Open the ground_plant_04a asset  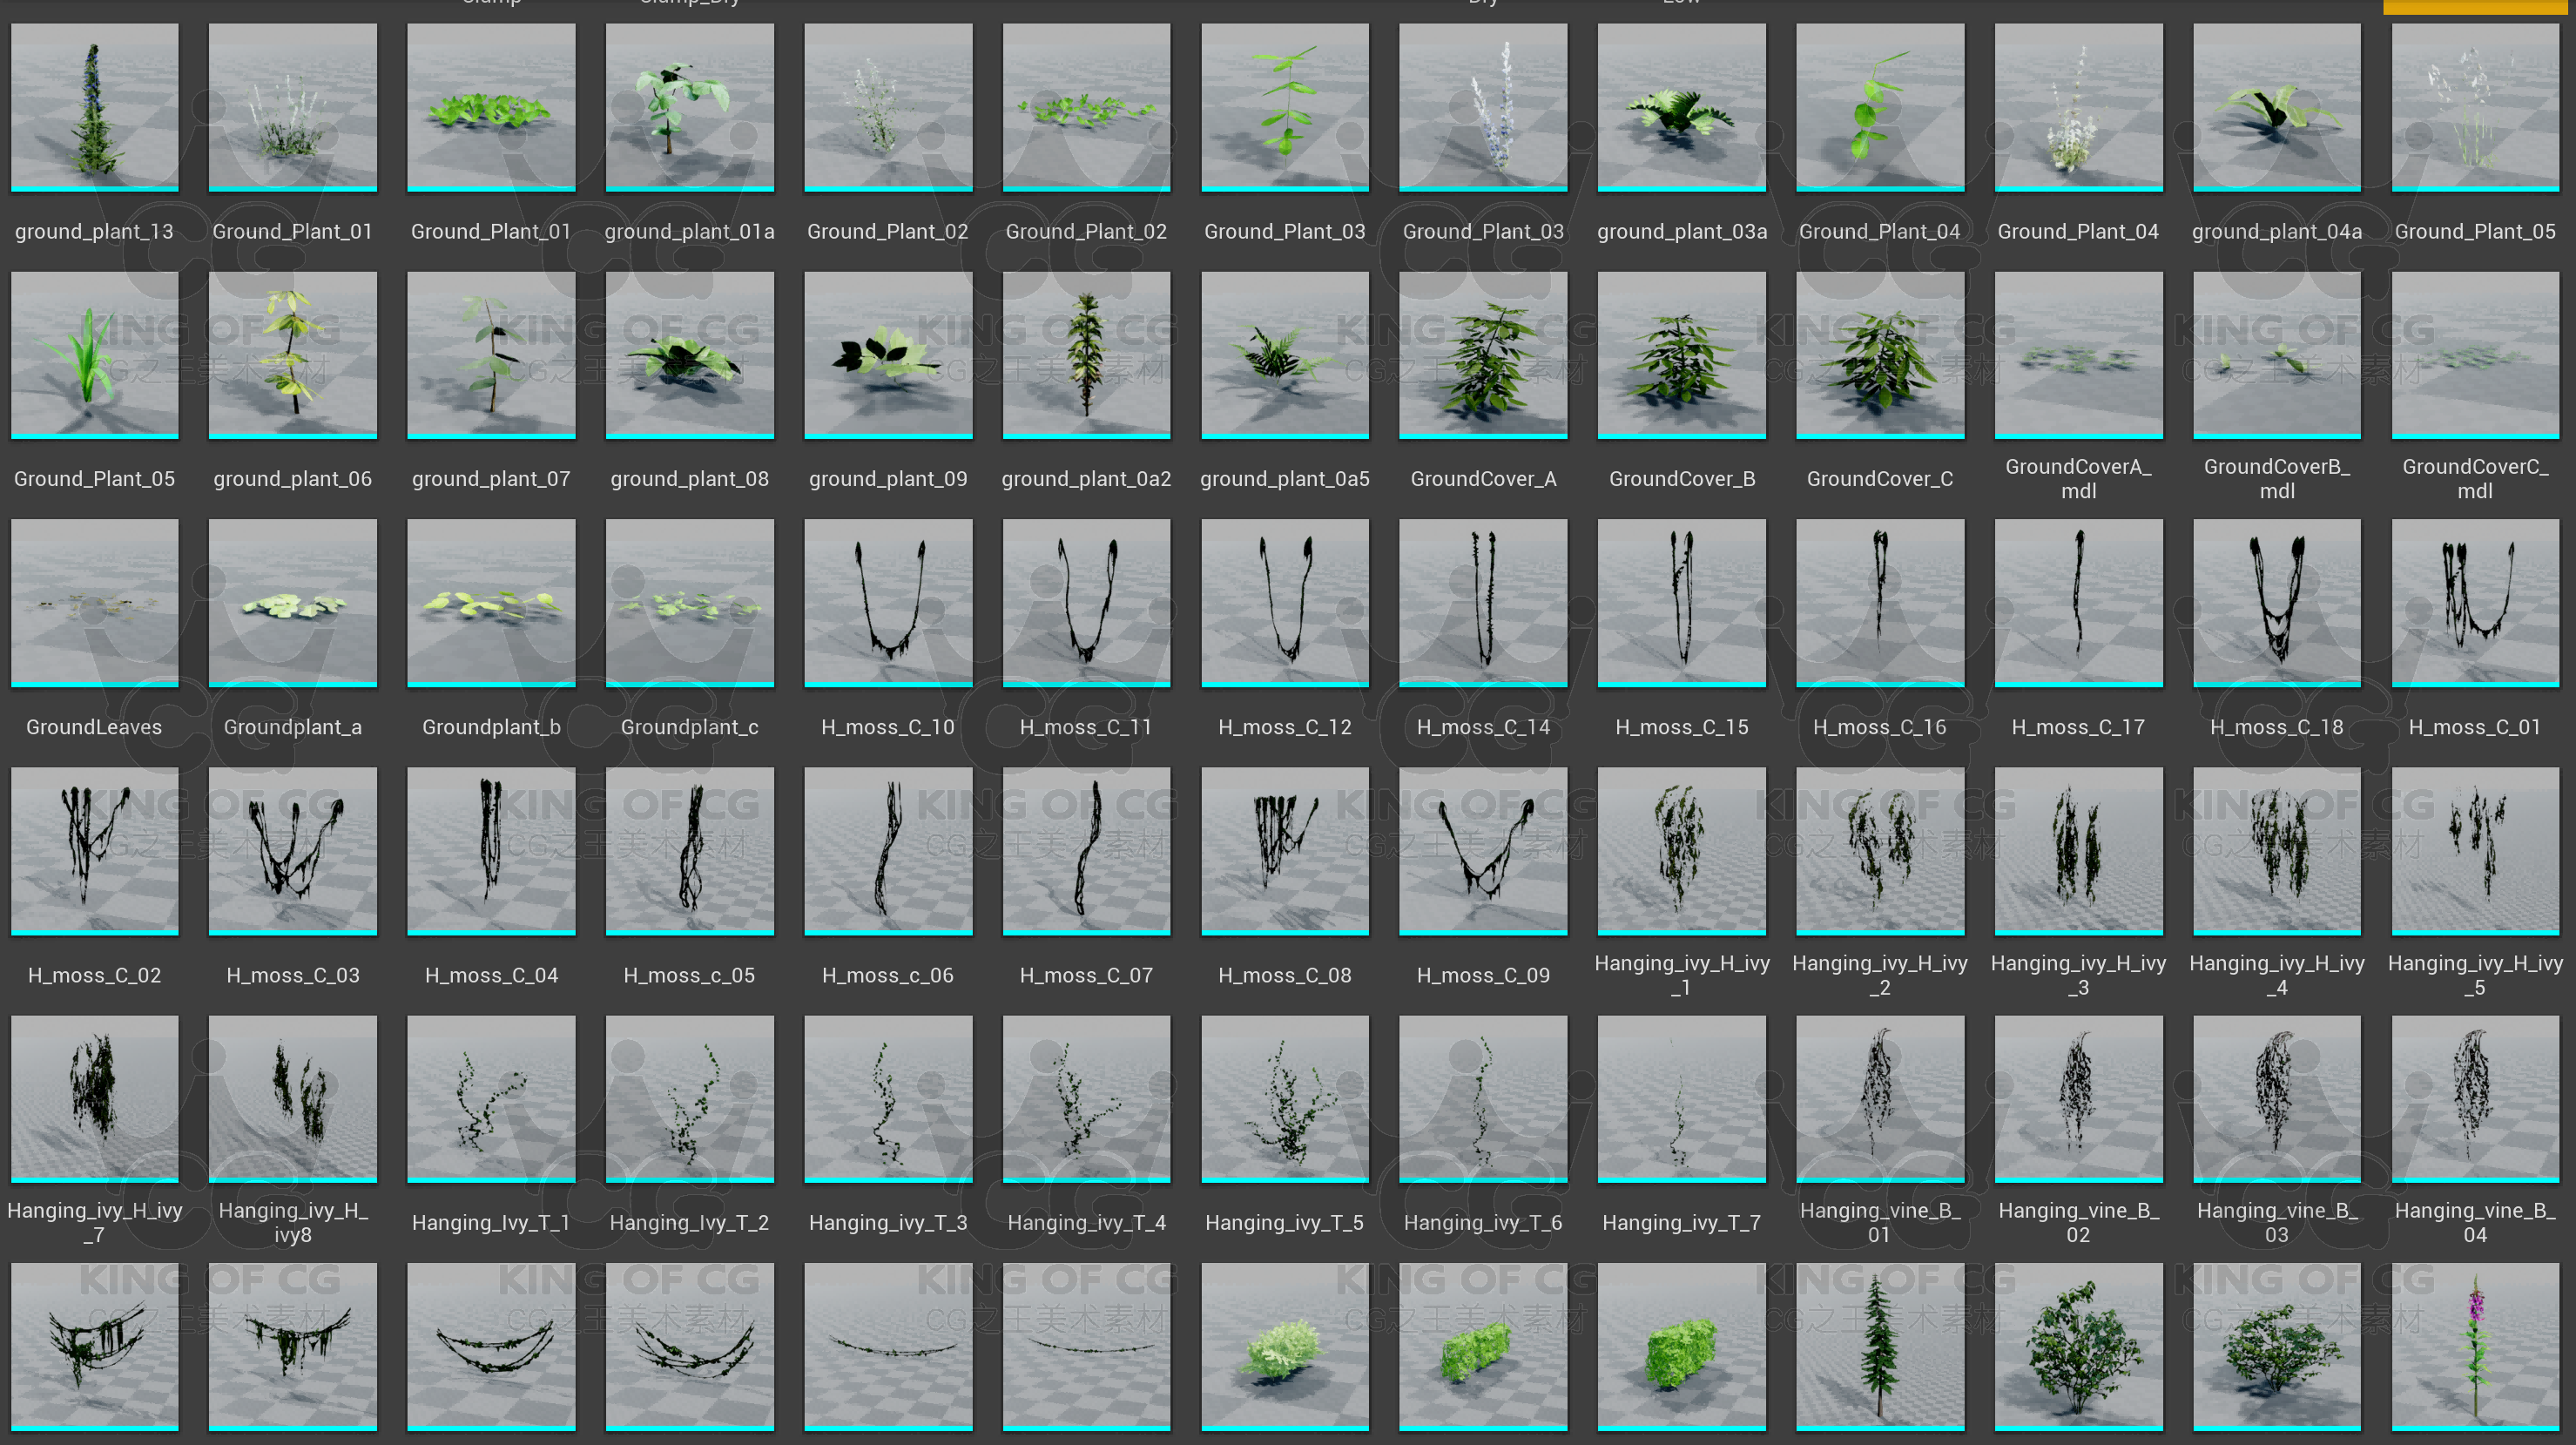[x=2276, y=106]
